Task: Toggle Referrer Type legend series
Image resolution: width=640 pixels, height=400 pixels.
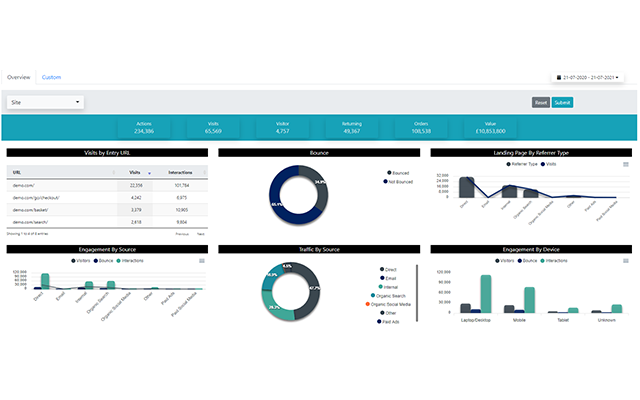Action: click(x=522, y=164)
